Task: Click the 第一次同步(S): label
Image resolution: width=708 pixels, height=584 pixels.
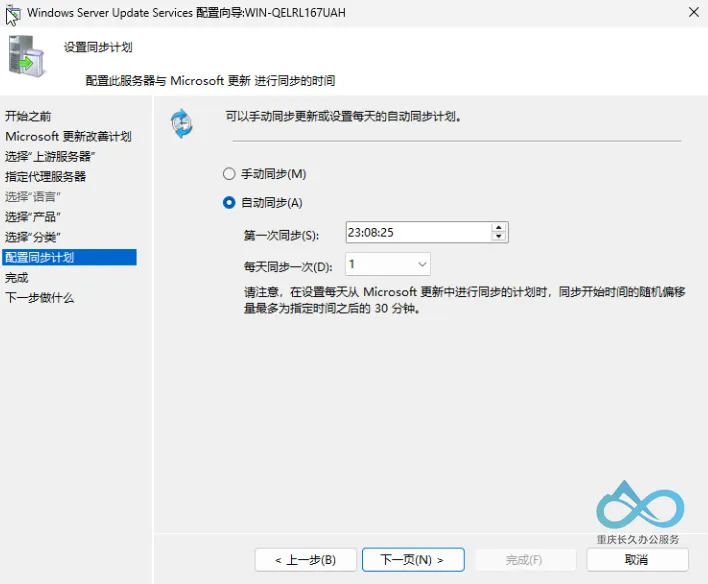Action: tap(281, 235)
